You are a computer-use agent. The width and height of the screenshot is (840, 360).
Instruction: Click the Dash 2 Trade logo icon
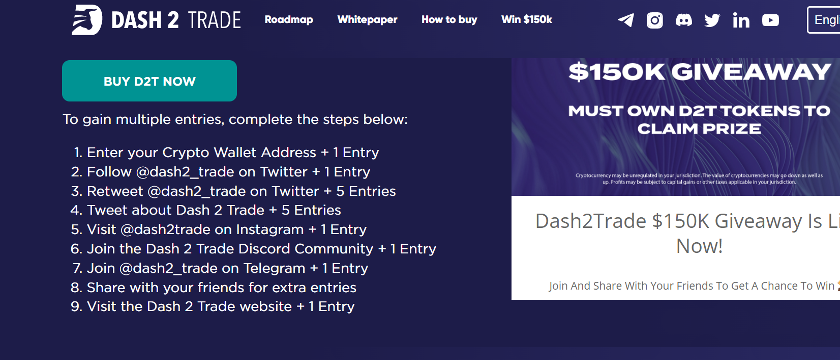(87, 20)
